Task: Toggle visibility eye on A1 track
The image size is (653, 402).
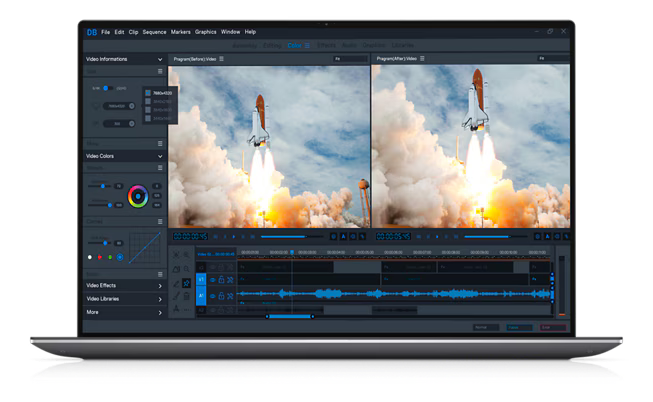Action: click(x=212, y=296)
